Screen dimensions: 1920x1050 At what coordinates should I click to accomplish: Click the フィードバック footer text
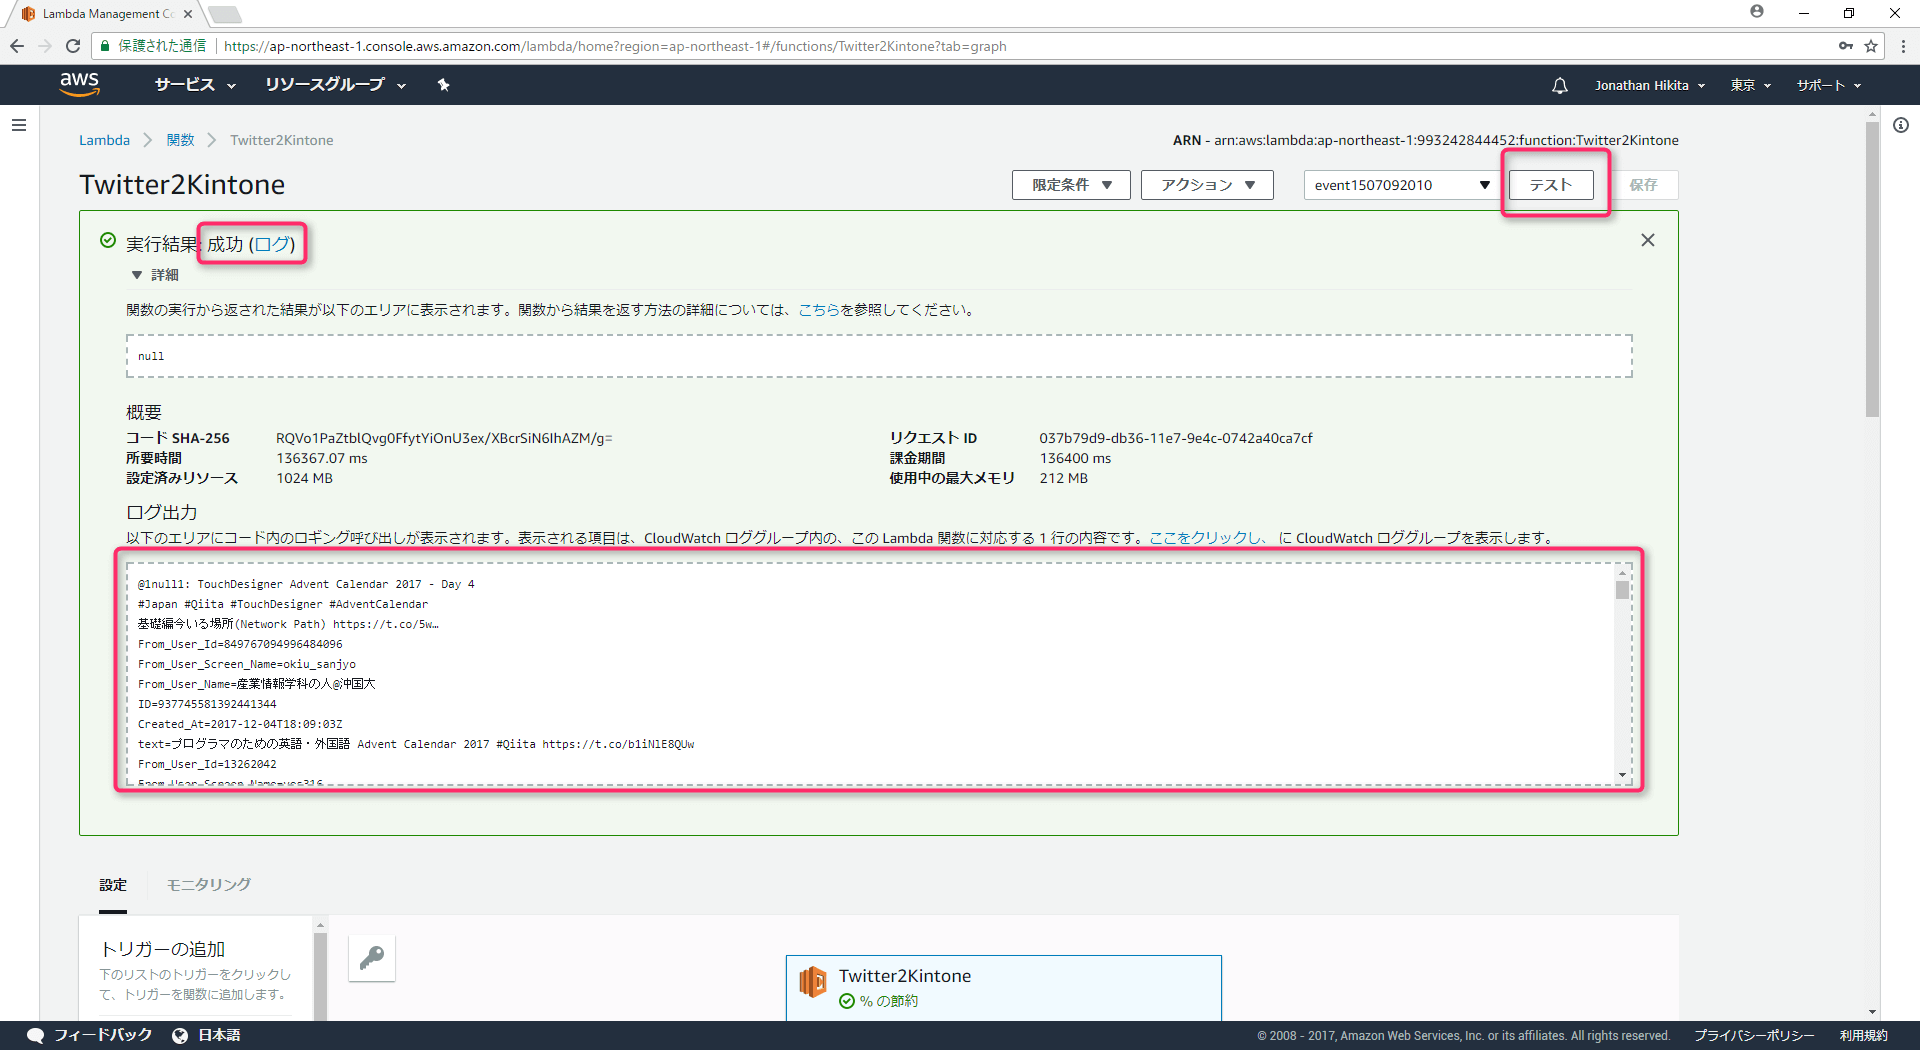103,1035
